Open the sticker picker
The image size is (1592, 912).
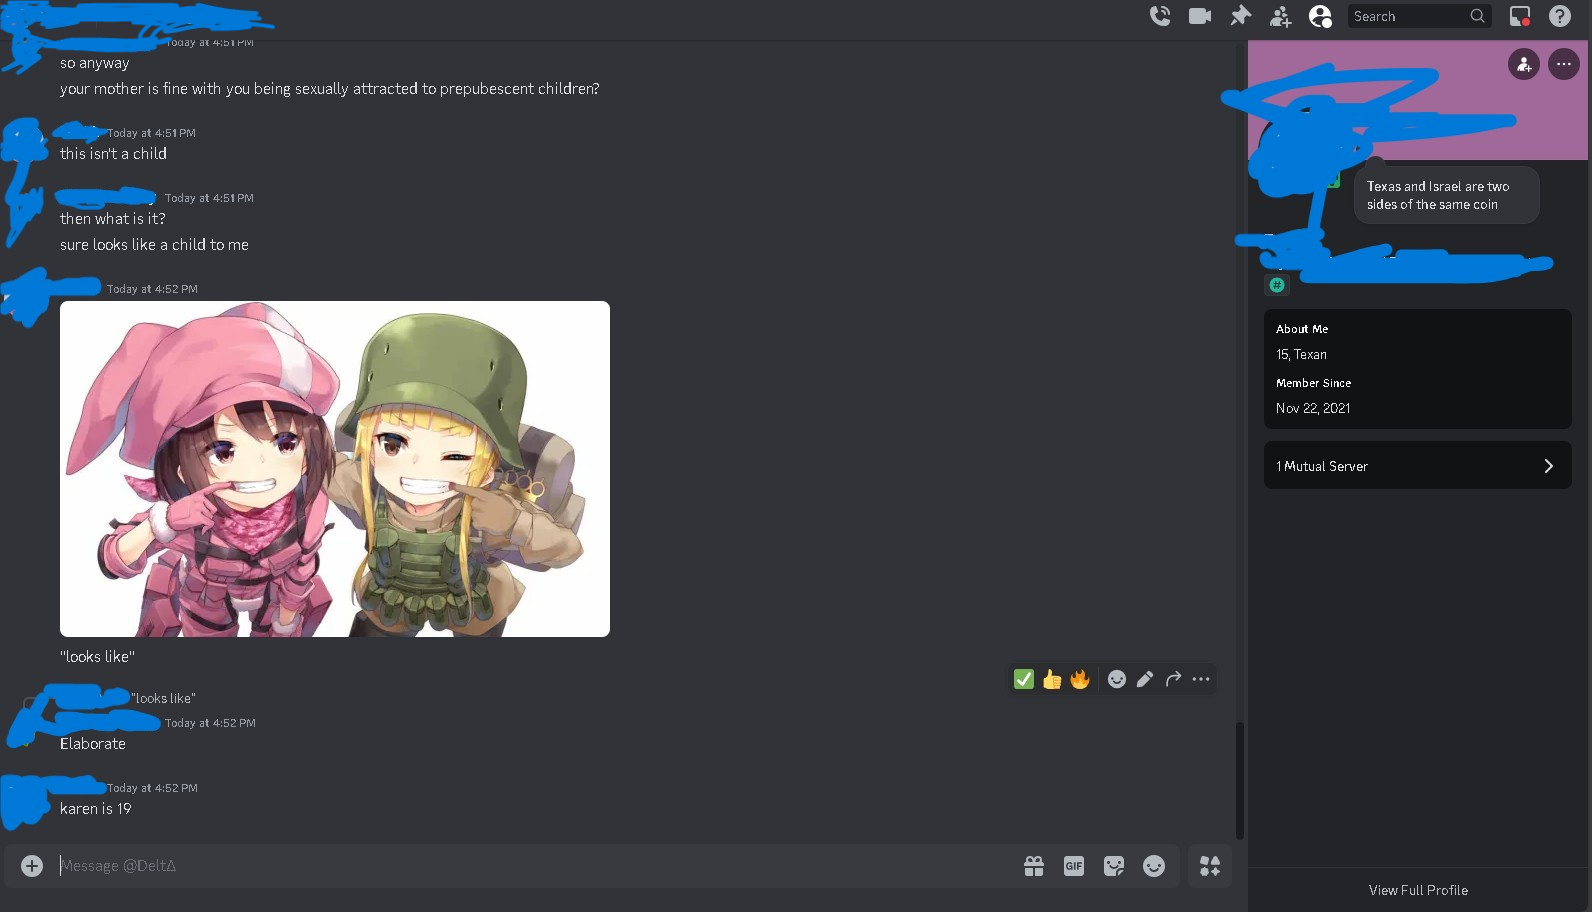pyautogui.click(x=1114, y=866)
